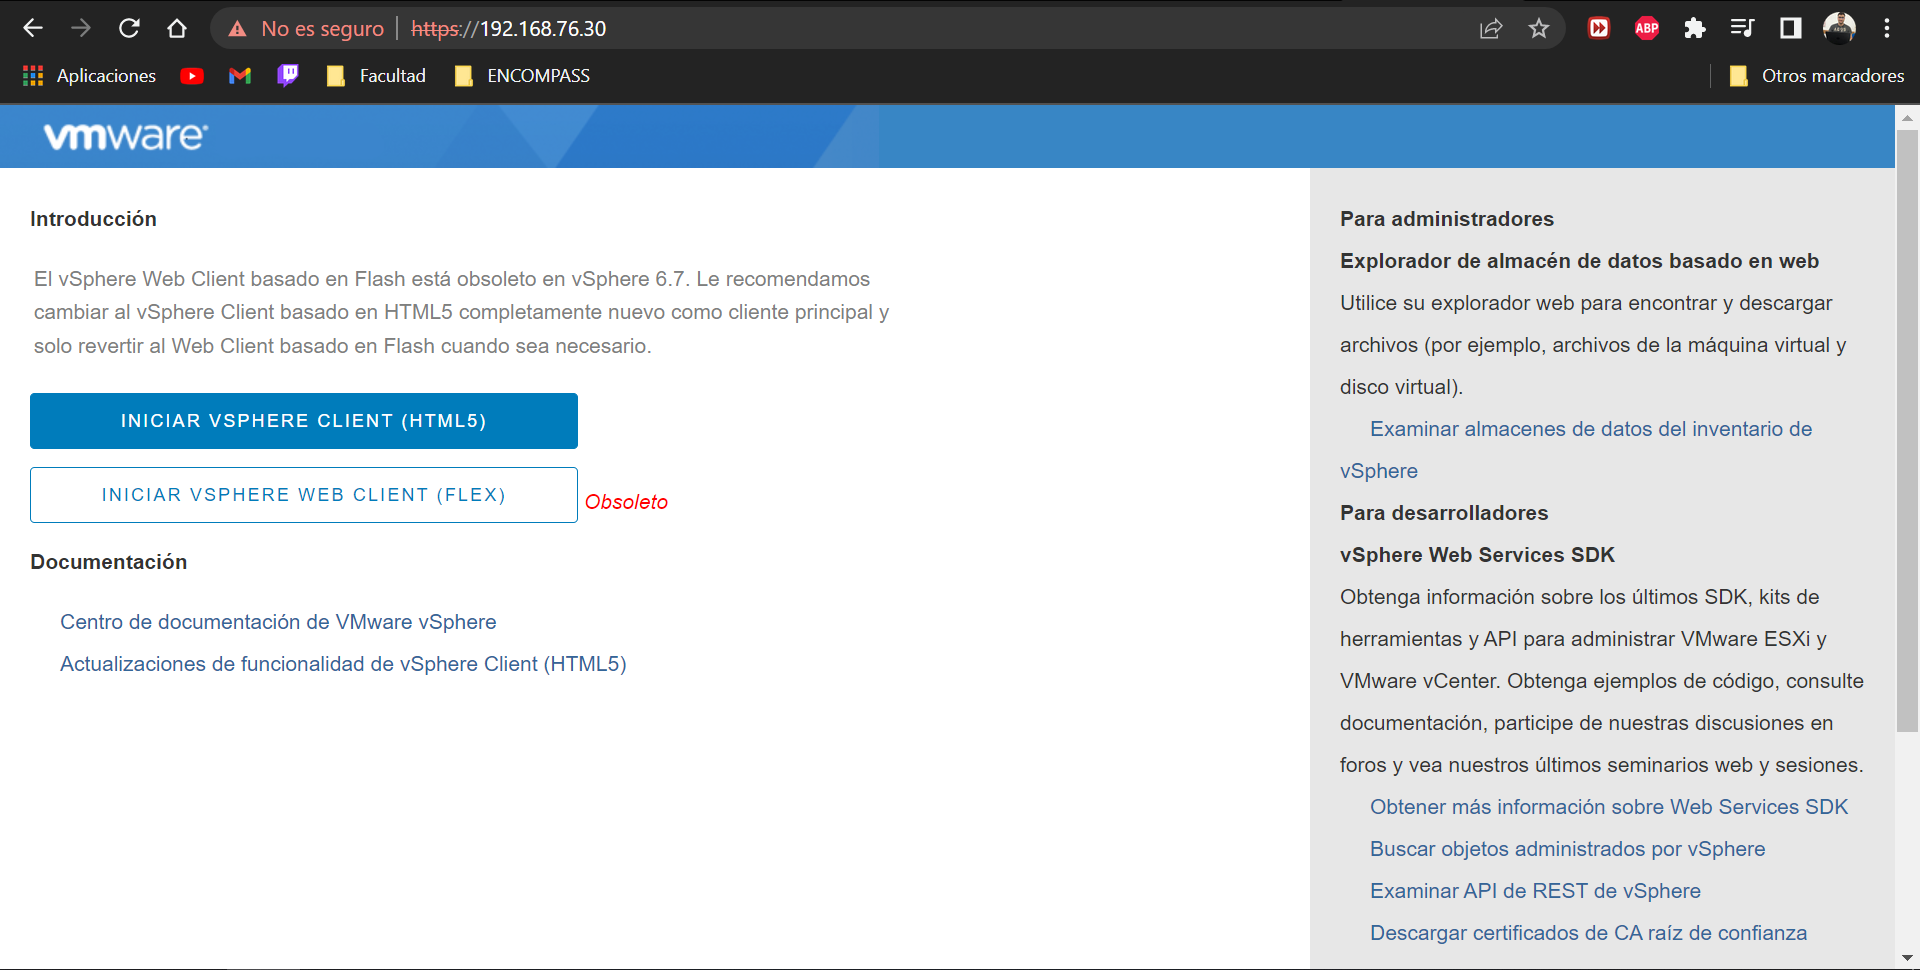Open the red video downloader extension icon

[x=1599, y=28]
